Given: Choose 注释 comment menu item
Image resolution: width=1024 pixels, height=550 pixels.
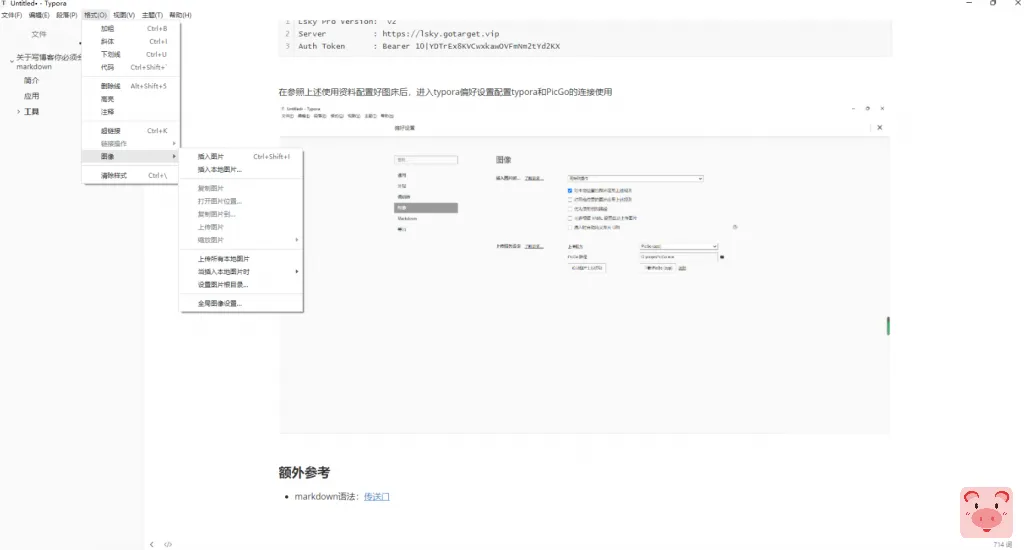Looking at the screenshot, I should [131, 112].
